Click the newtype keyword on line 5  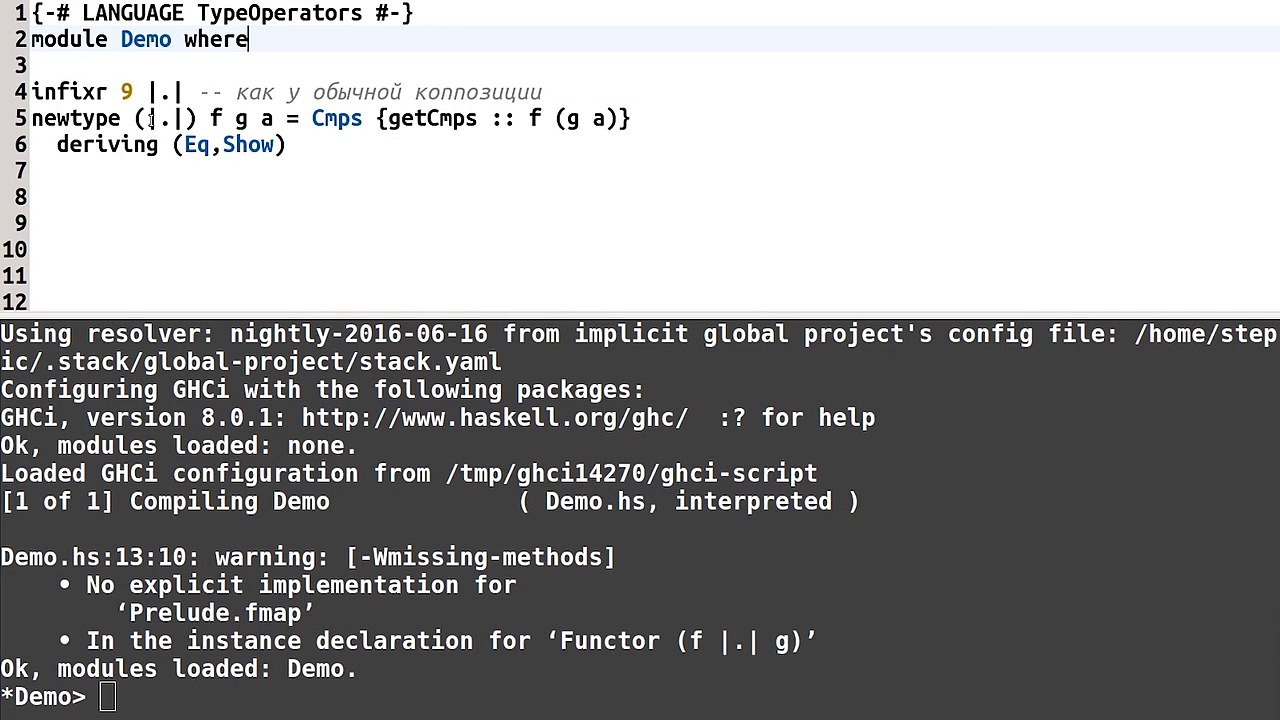point(76,119)
